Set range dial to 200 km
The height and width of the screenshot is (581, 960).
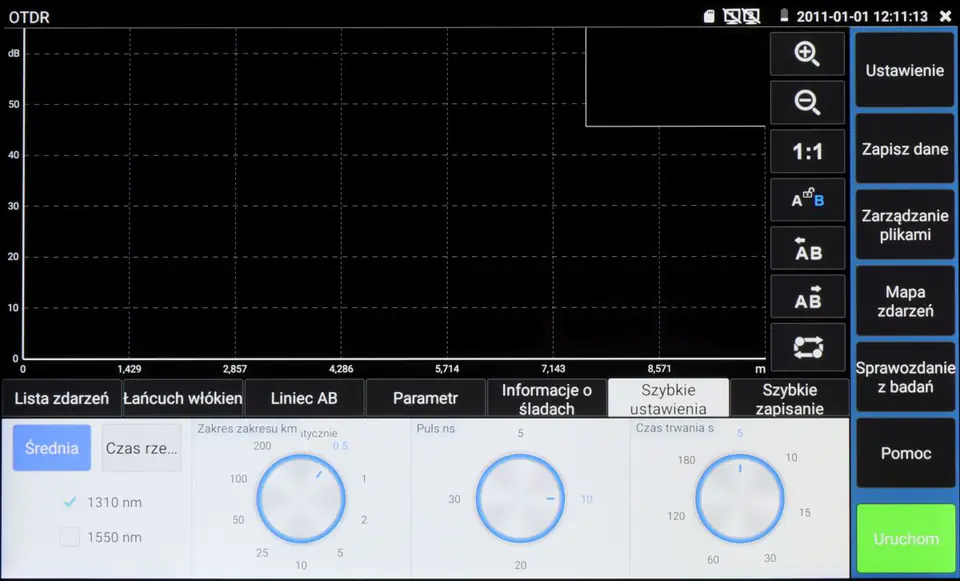(x=262, y=446)
